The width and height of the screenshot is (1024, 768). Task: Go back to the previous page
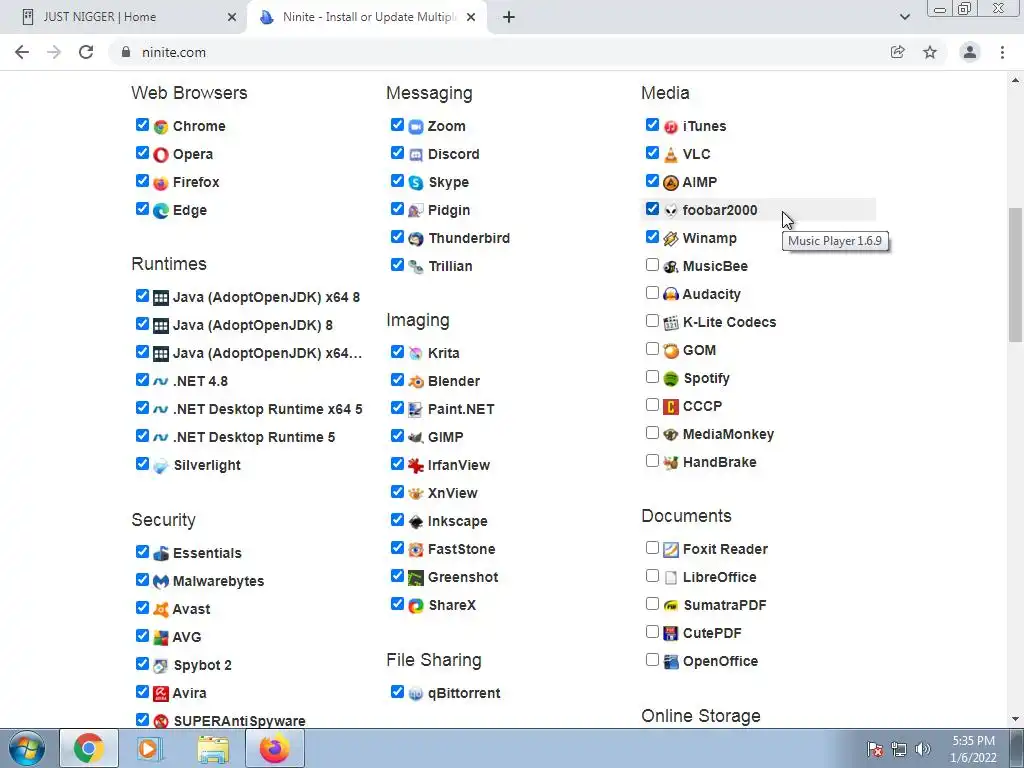pyautogui.click(x=22, y=52)
